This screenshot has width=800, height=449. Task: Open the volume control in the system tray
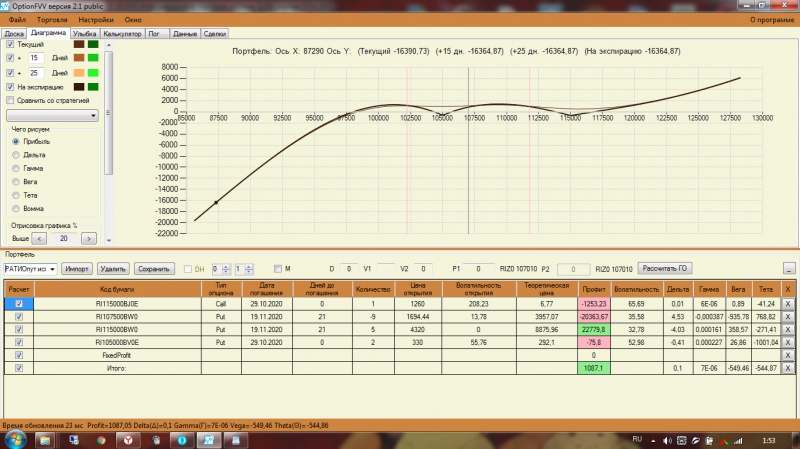(x=667, y=440)
